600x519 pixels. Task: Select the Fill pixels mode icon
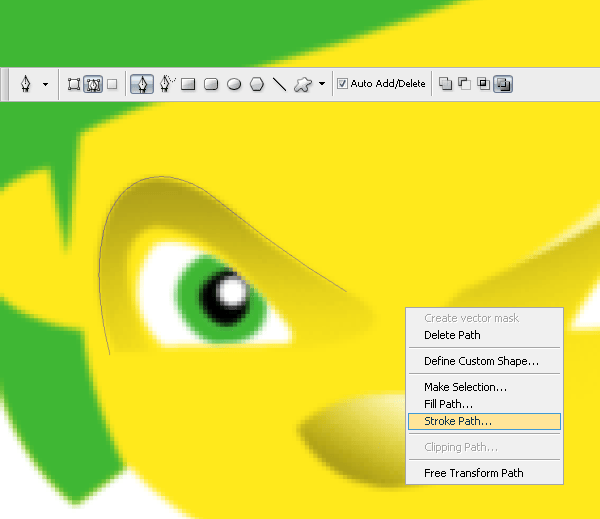coord(111,84)
